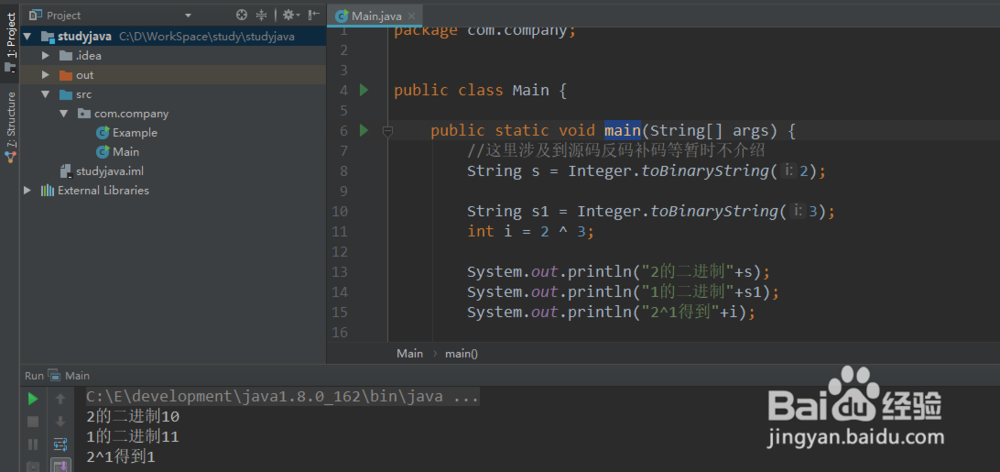
Task: Expand the out folder
Action: pyautogui.click(x=45, y=75)
